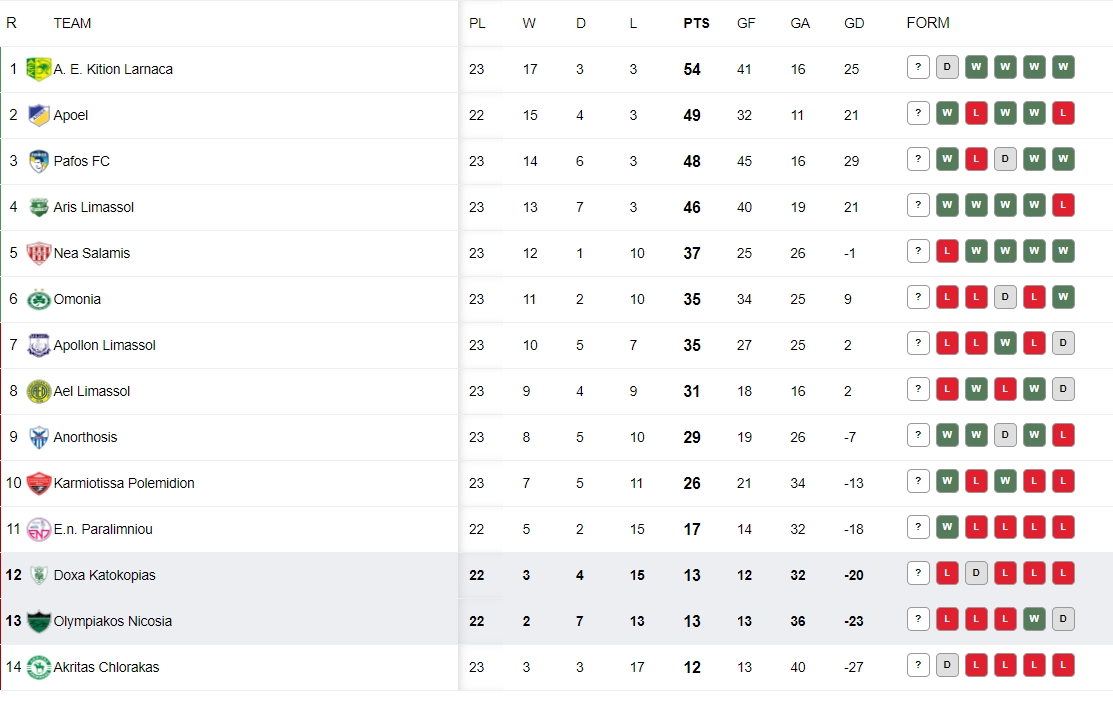Image resolution: width=1113 pixels, height=702 pixels.
Task: Click the FORM column header
Action: [x=928, y=23]
